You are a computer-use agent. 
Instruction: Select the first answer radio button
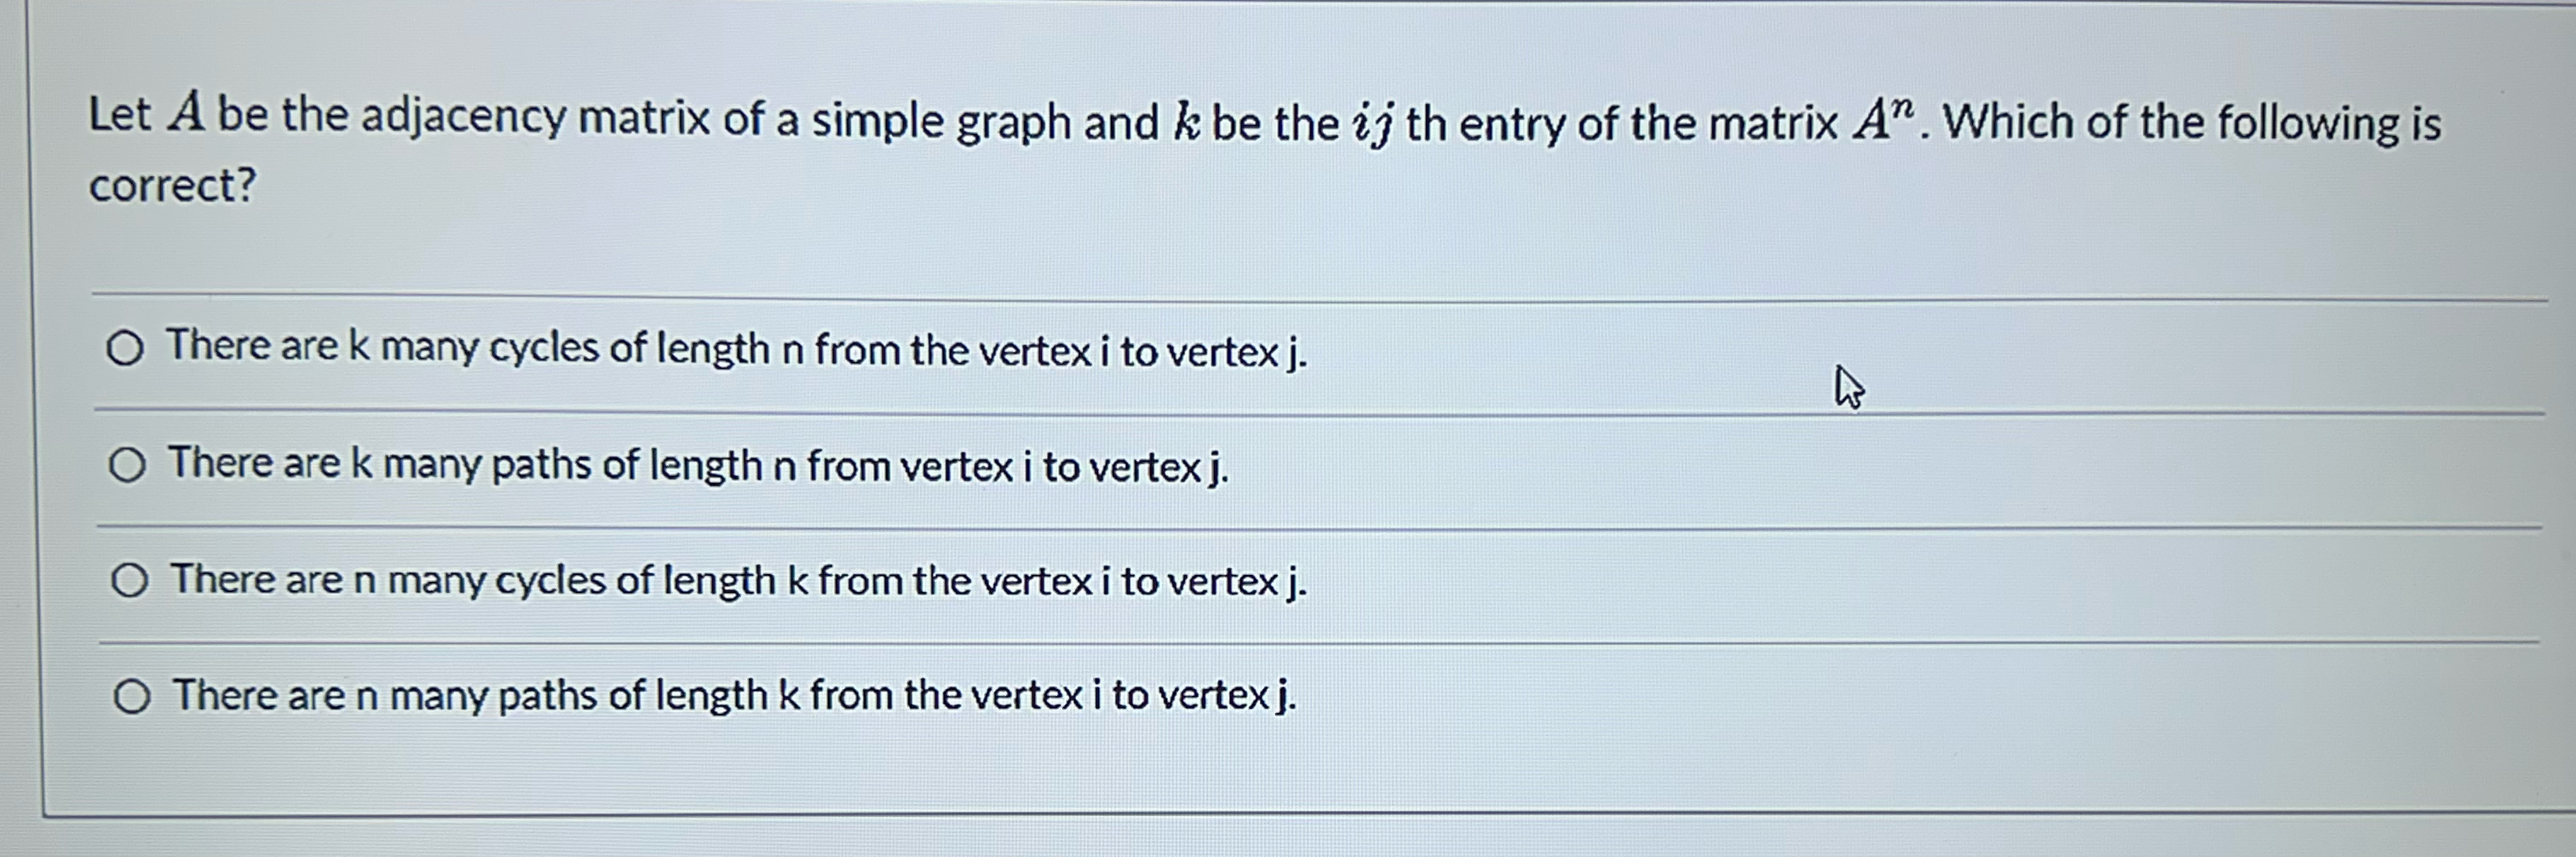tap(128, 348)
